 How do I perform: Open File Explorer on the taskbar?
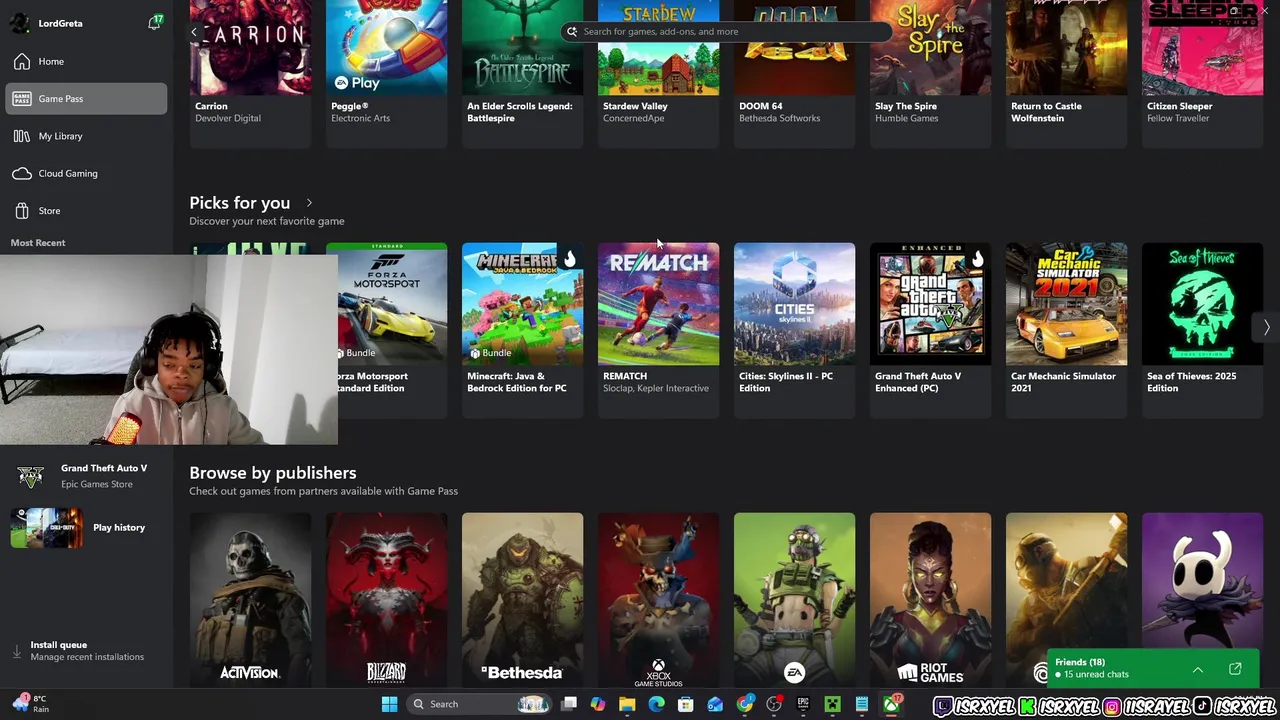(627, 704)
